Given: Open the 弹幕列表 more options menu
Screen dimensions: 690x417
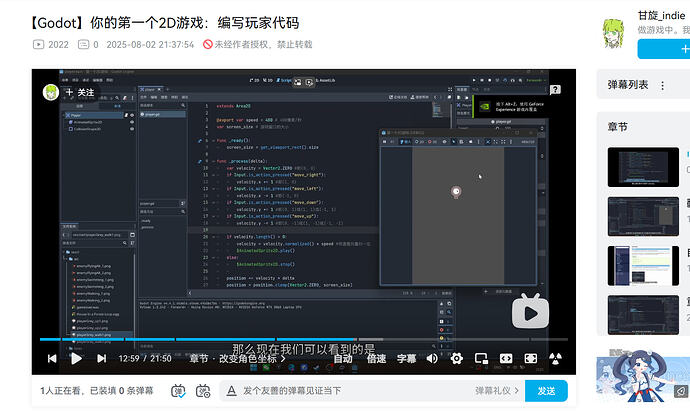Looking at the screenshot, I should pyautogui.click(x=662, y=86).
